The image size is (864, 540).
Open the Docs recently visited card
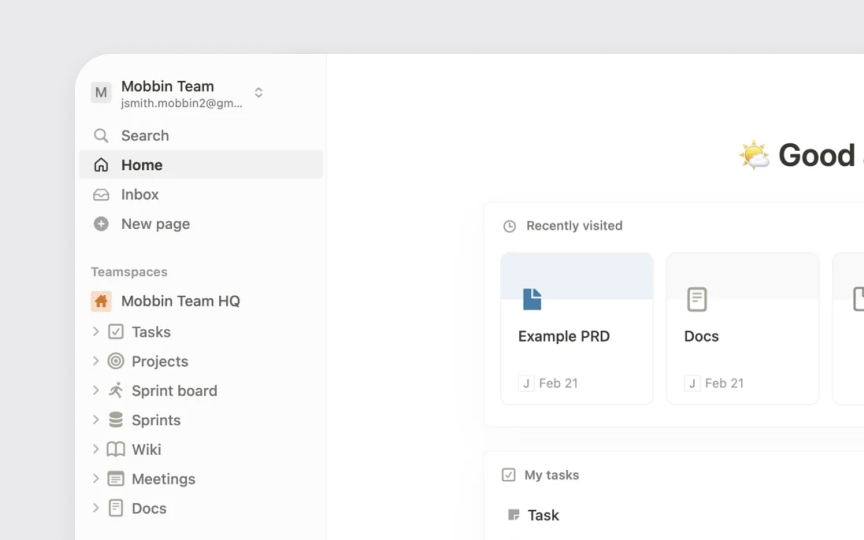742,328
